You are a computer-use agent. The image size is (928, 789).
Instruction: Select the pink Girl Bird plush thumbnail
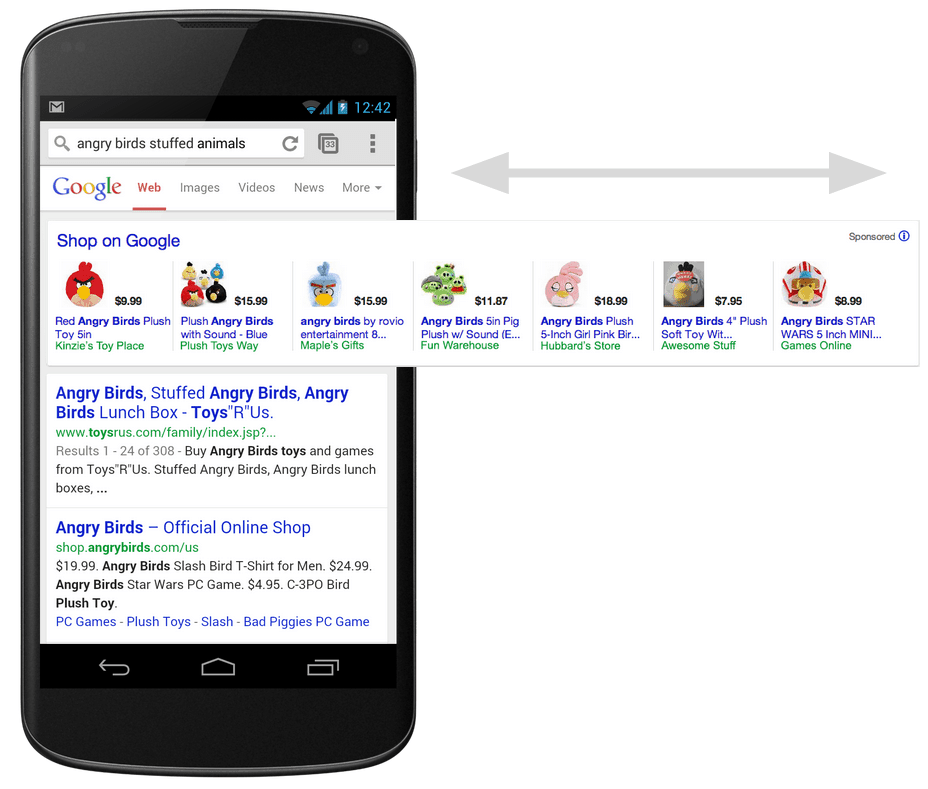564,285
